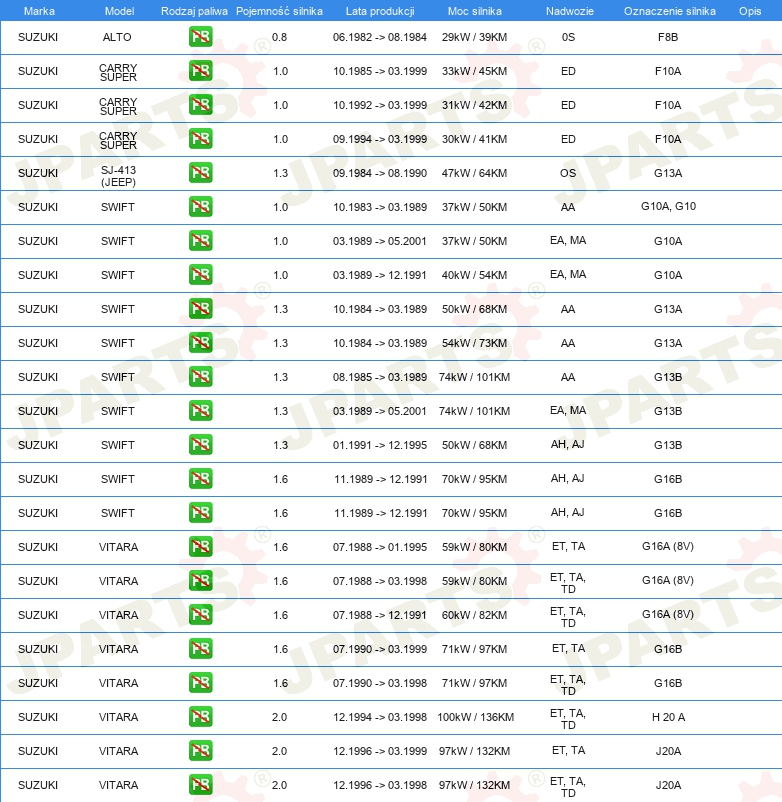
Task: Click the date range 12.1996 -> 03.1999
Action: (380, 751)
